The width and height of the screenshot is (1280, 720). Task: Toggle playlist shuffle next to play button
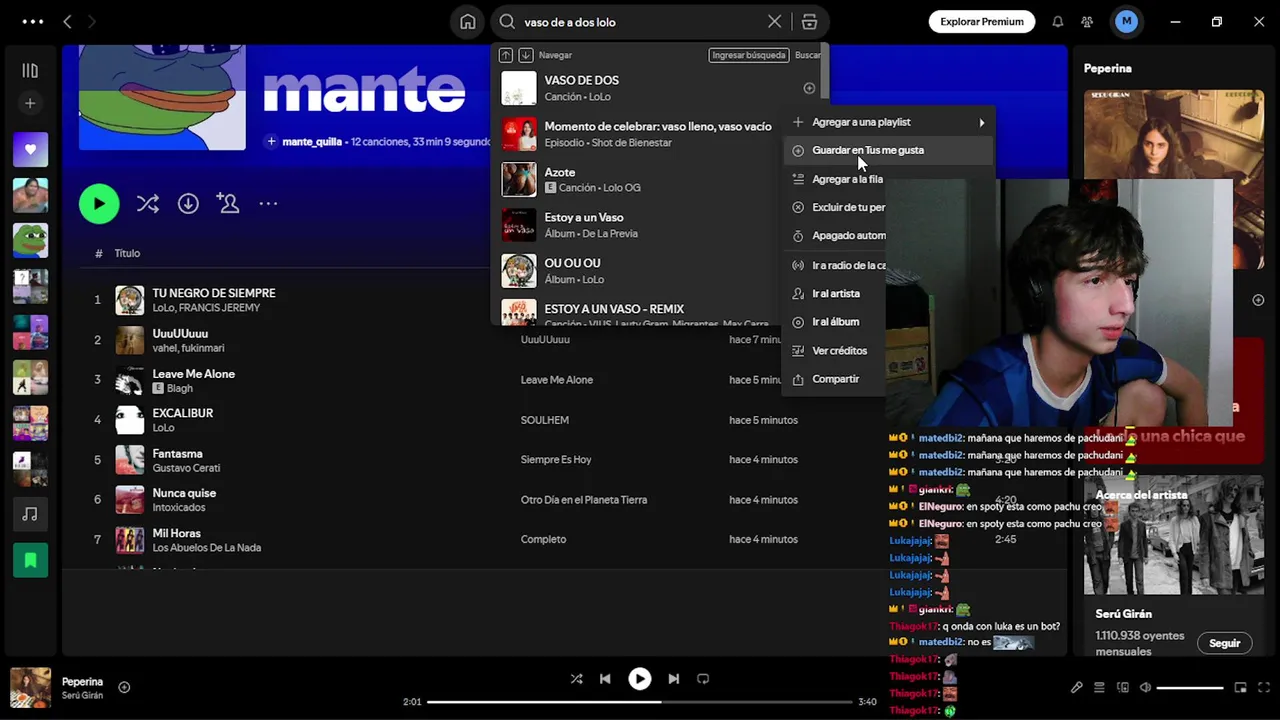[x=148, y=204]
